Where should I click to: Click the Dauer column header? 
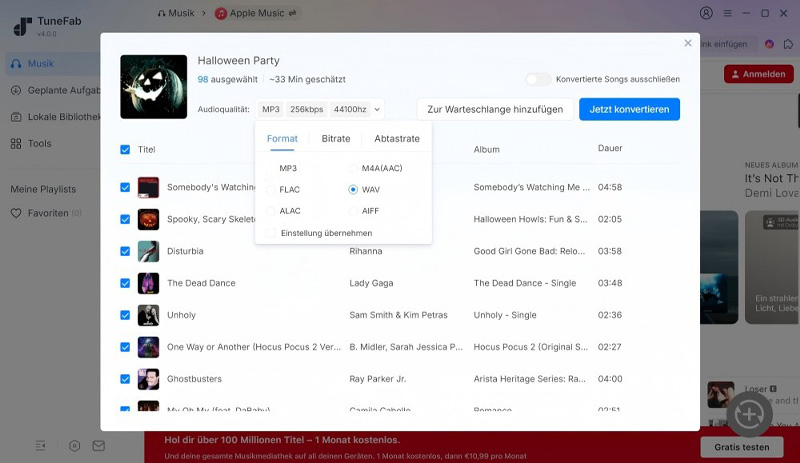pos(610,149)
